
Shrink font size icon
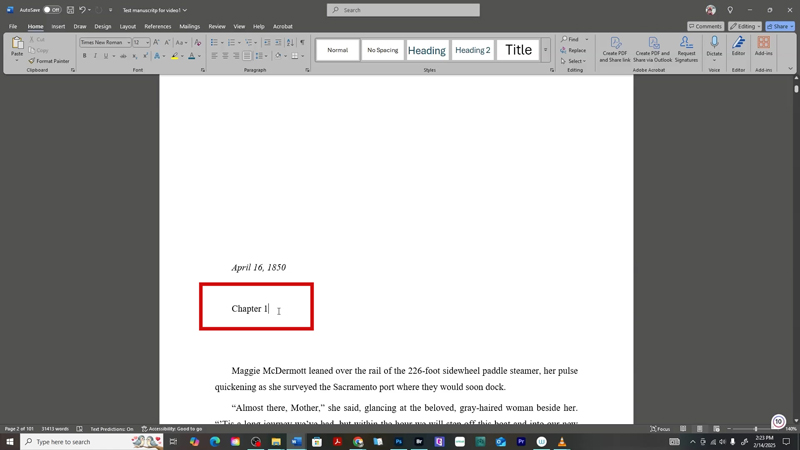point(167,42)
